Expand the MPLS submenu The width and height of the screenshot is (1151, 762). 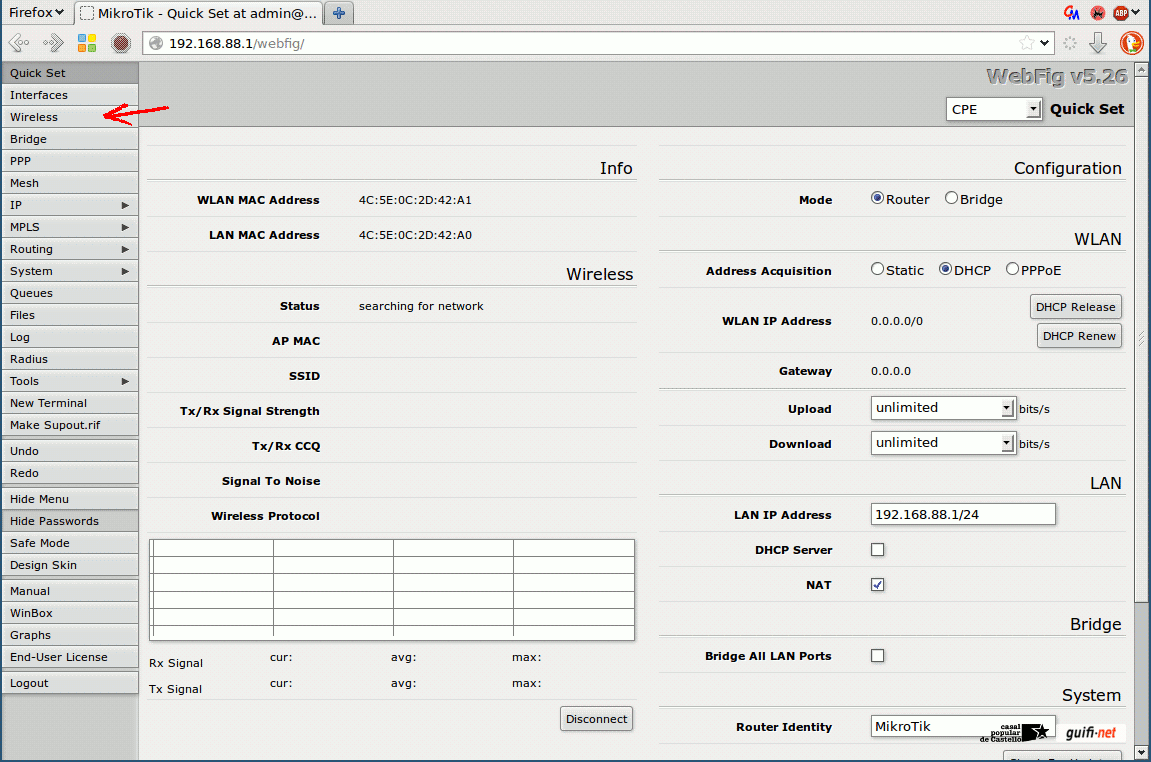[x=69, y=227]
